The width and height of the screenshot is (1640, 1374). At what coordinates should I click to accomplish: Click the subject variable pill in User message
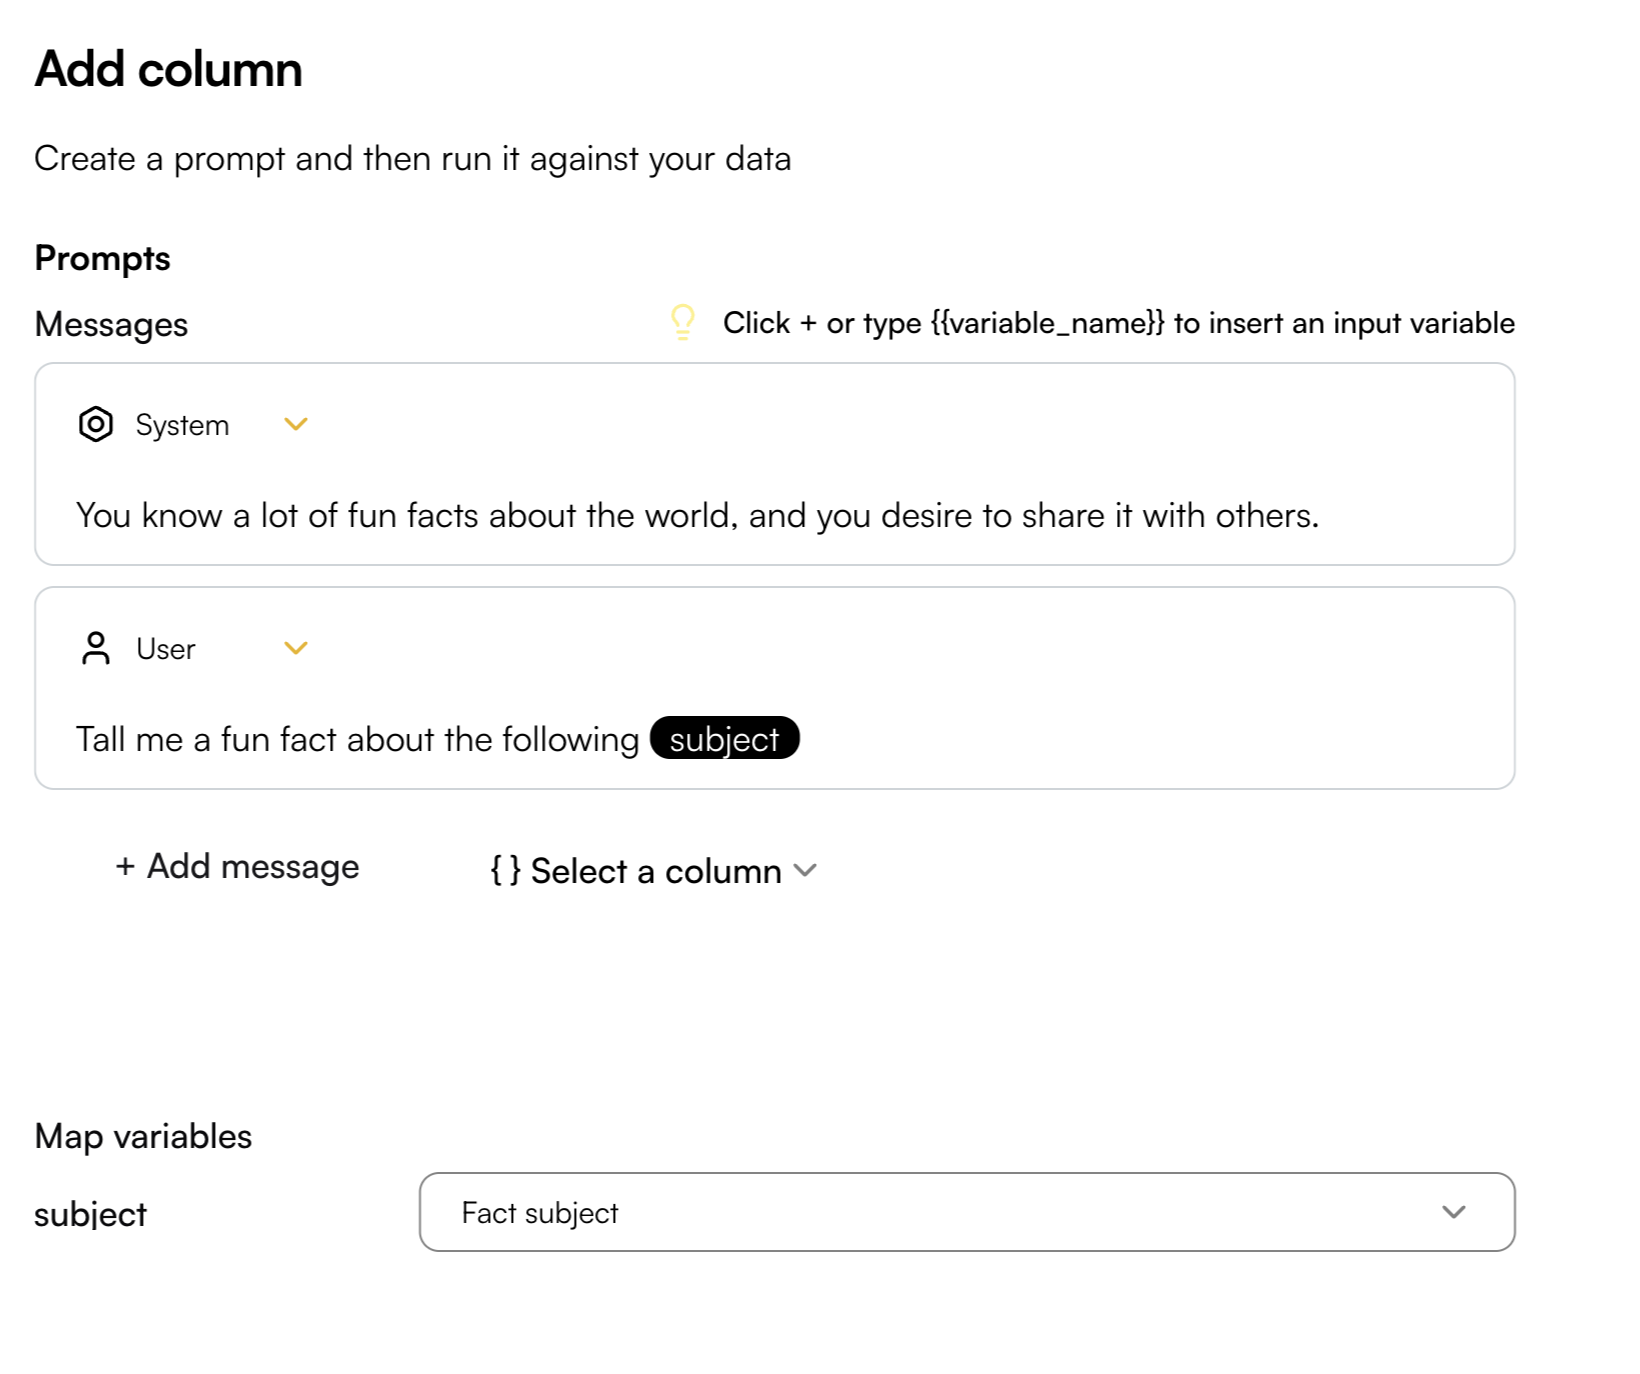[x=725, y=738]
